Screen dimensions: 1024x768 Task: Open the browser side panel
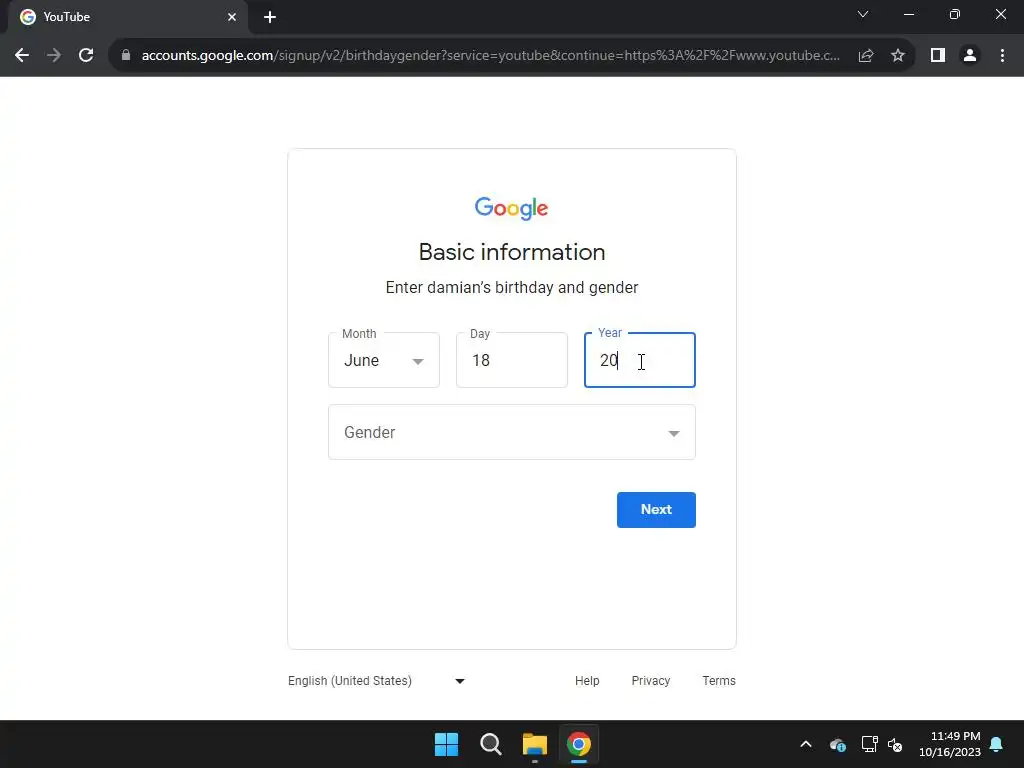coord(938,56)
